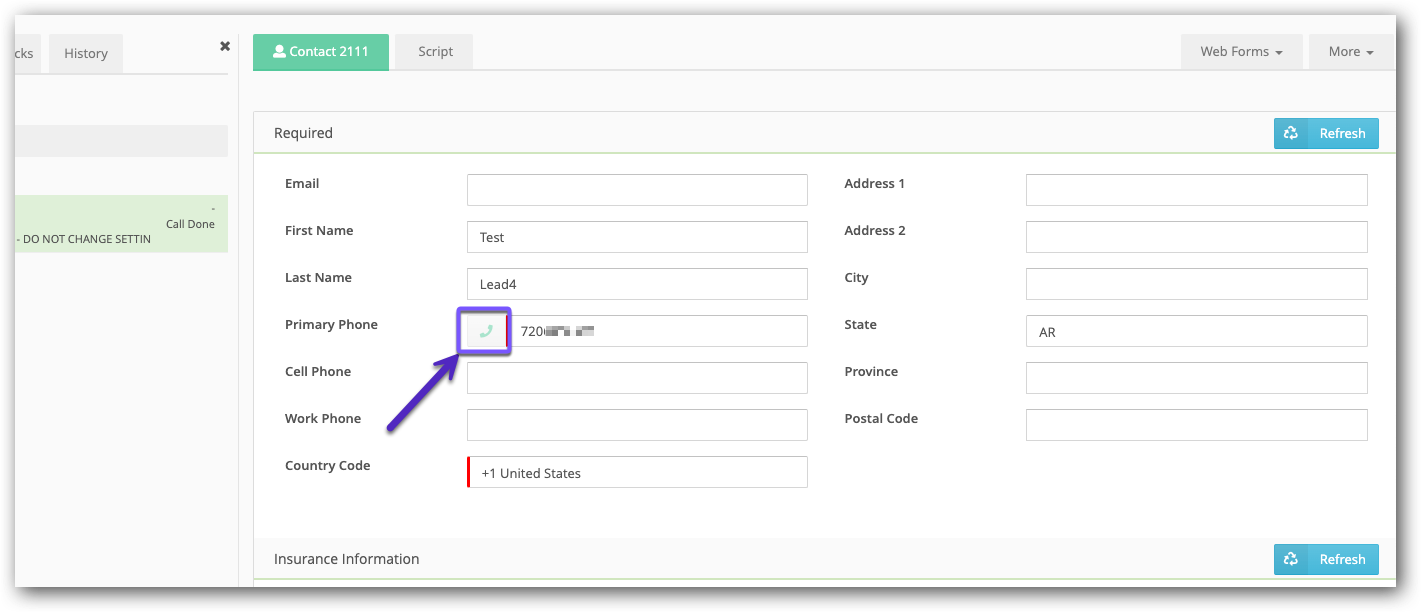The height and width of the screenshot is (612, 1421).
Task: Click the First Name field containing Test
Action: pos(637,236)
